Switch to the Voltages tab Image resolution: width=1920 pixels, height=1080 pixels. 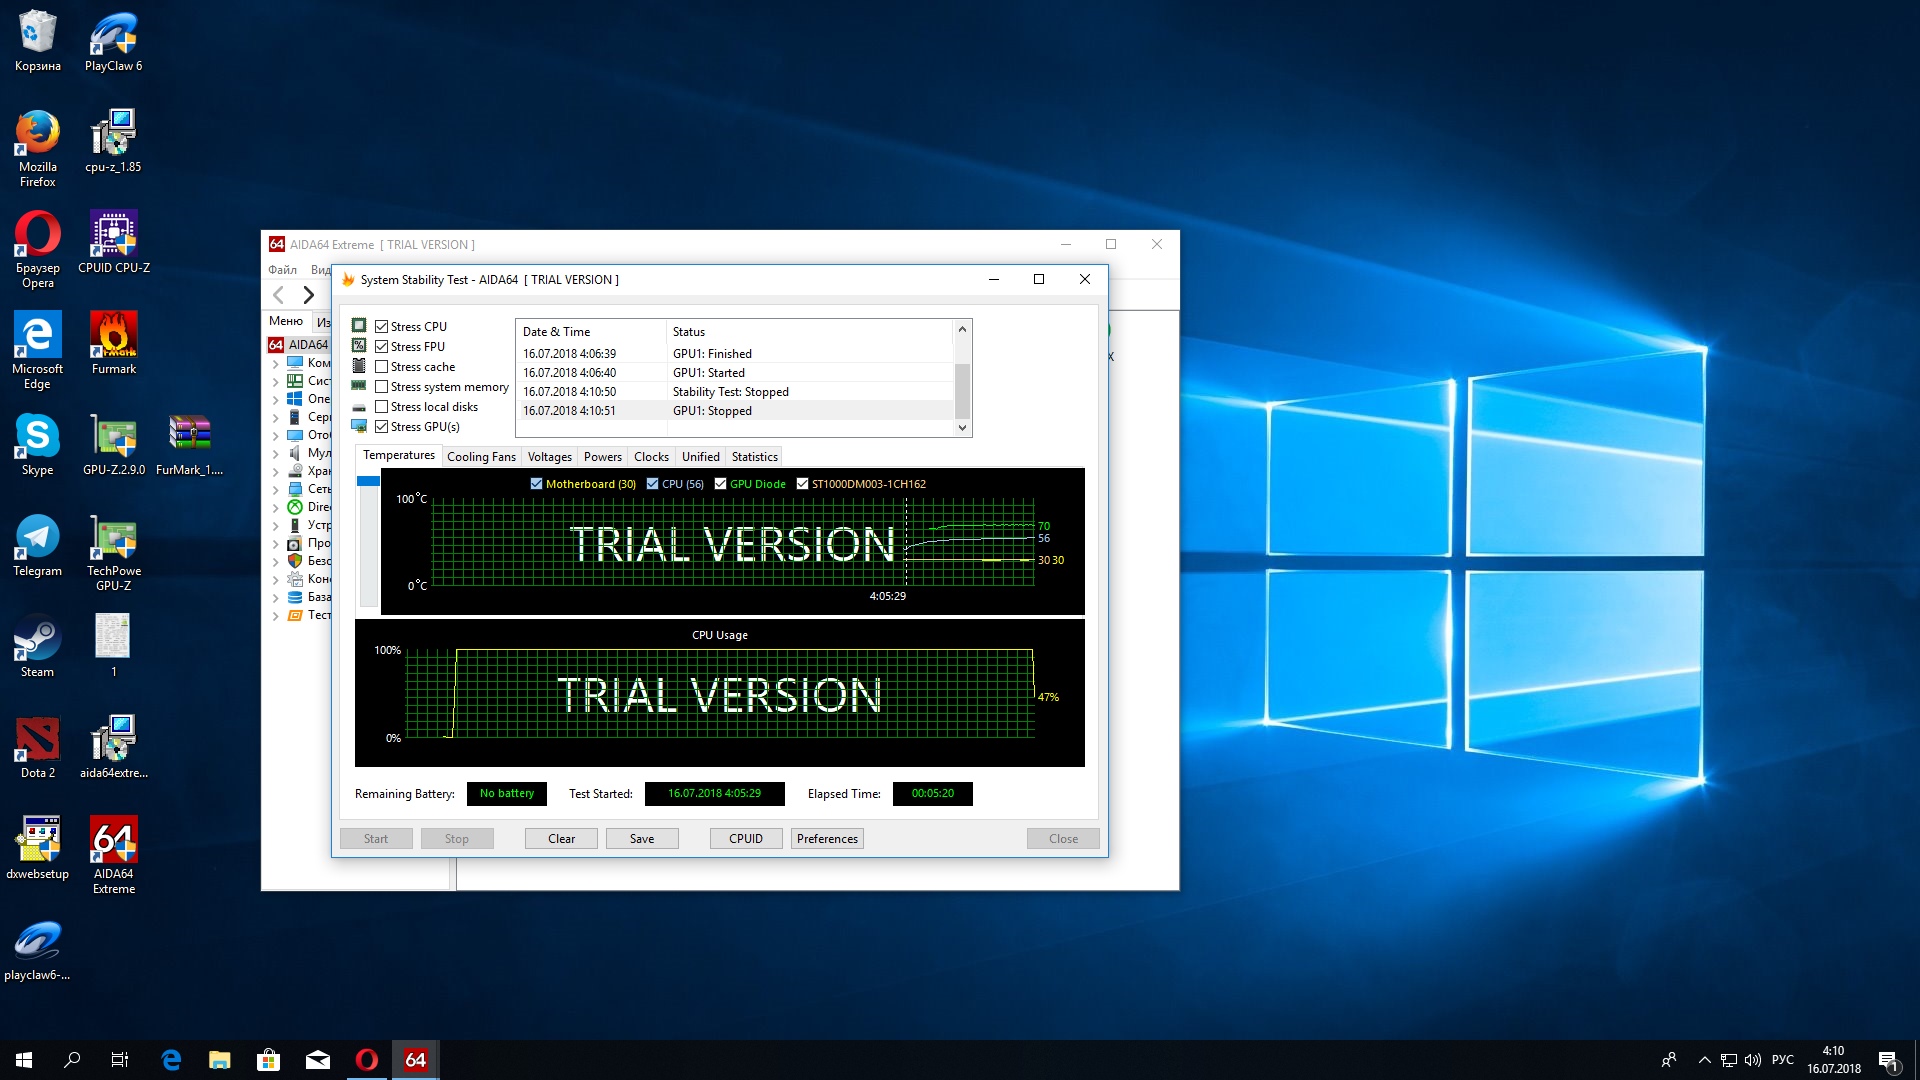549,457
